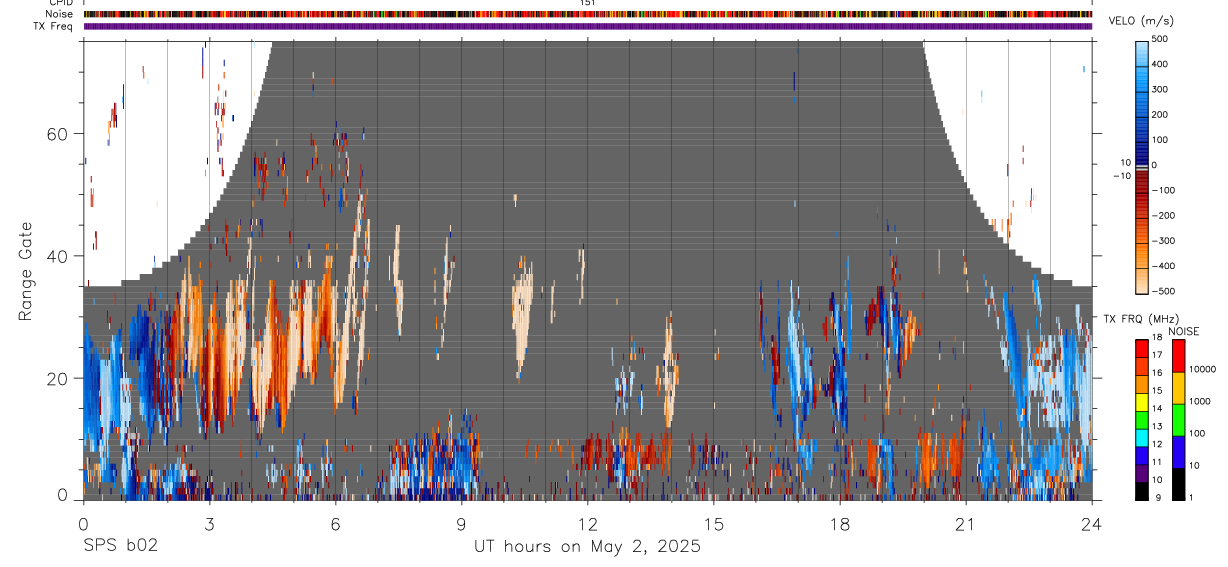Click the multicolored Noise strip above the plot

tap(588, 14)
